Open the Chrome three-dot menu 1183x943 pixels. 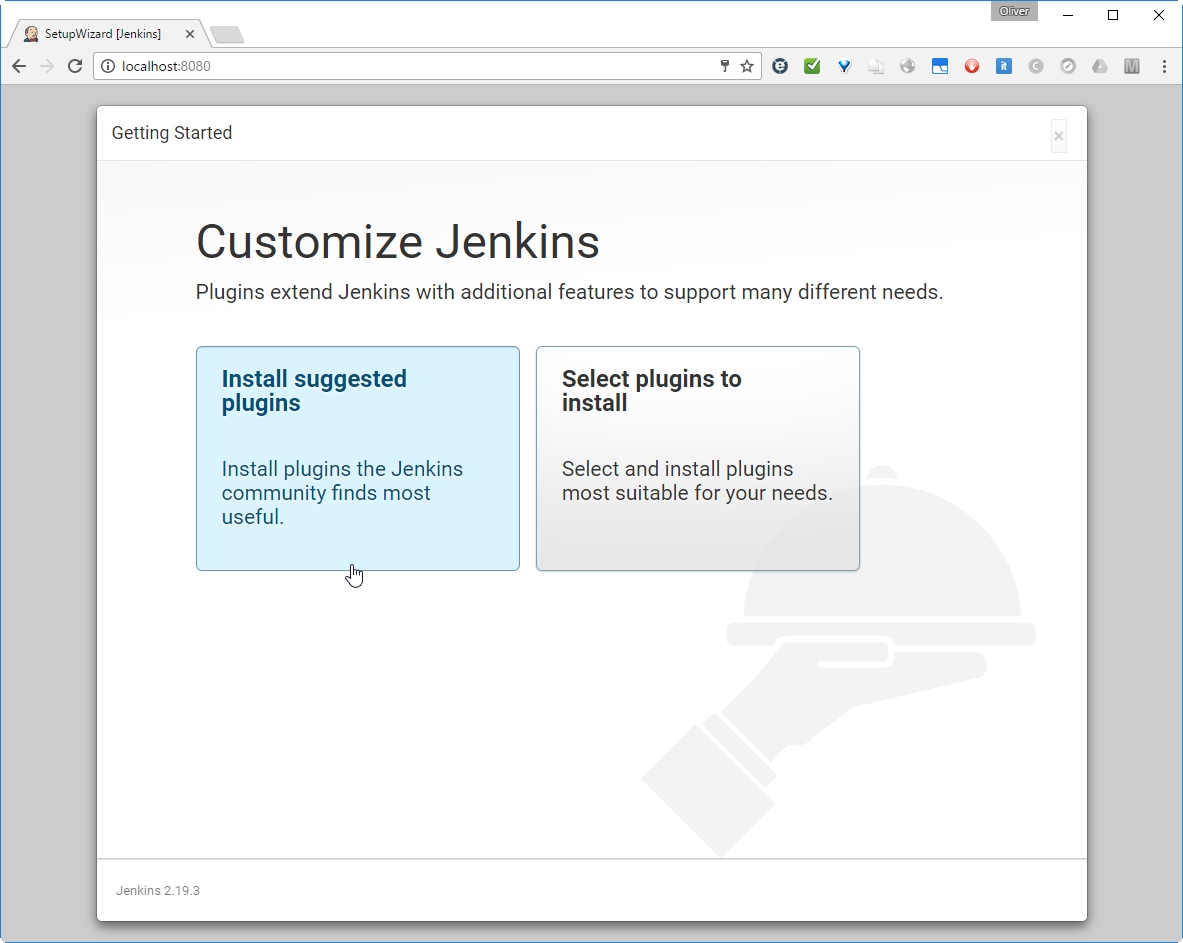tap(1164, 67)
